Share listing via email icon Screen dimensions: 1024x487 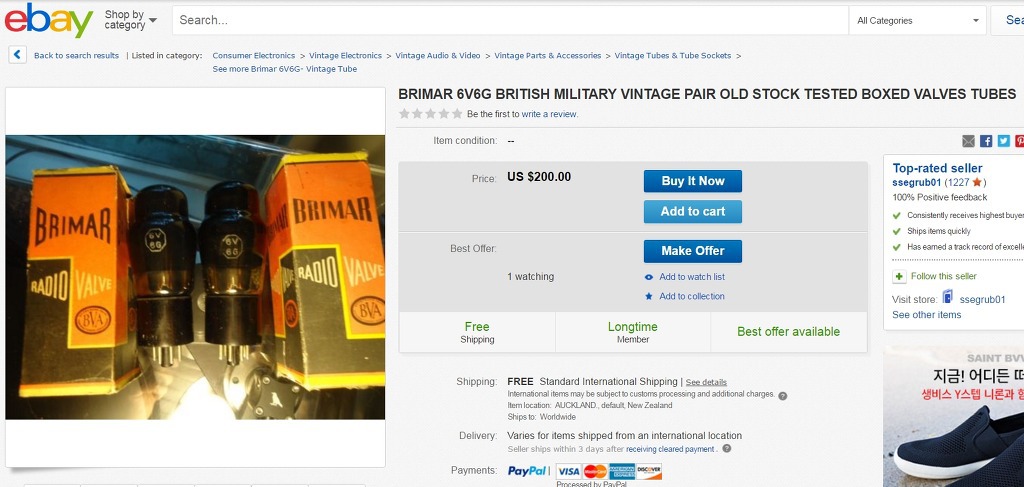pyautogui.click(x=968, y=141)
